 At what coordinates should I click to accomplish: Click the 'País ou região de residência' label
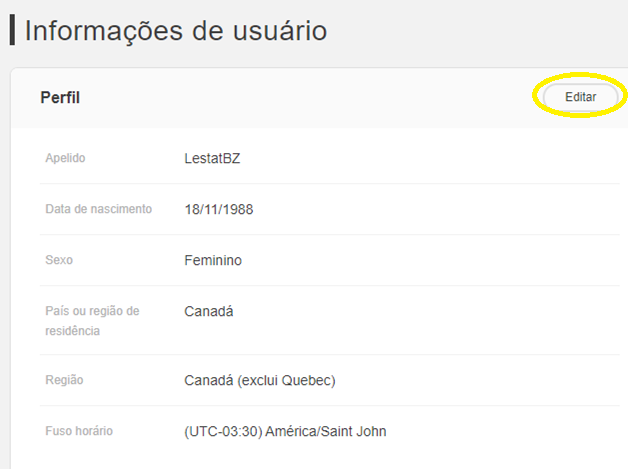92,320
